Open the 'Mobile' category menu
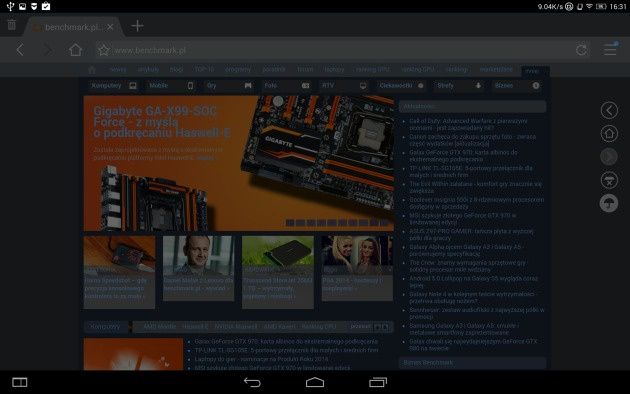This screenshot has width=630, height=394. pyautogui.click(x=171, y=86)
